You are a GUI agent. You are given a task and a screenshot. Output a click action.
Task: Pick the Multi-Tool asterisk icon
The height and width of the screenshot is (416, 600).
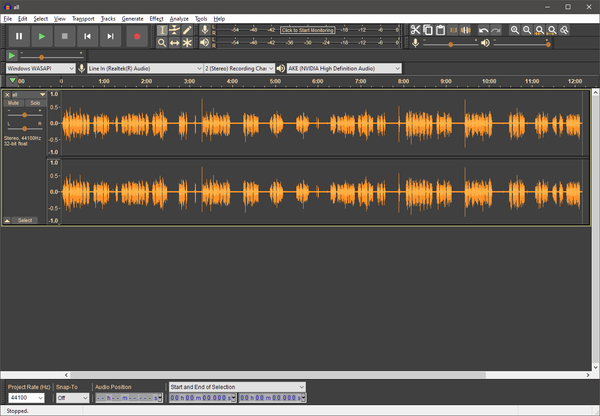point(187,42)
